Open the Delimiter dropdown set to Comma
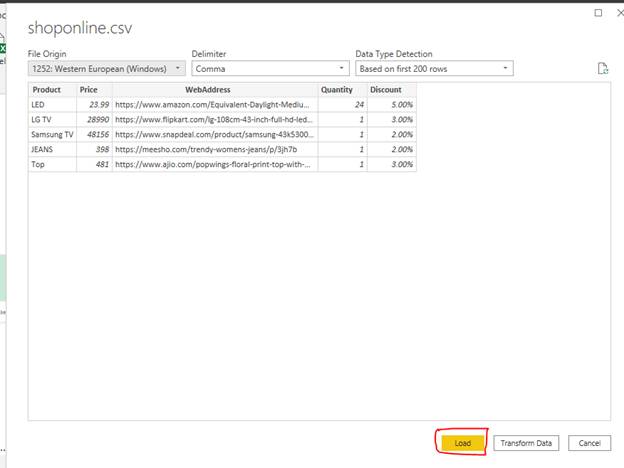The height and width of the screenshot is (468, 624). pos(270,68)
